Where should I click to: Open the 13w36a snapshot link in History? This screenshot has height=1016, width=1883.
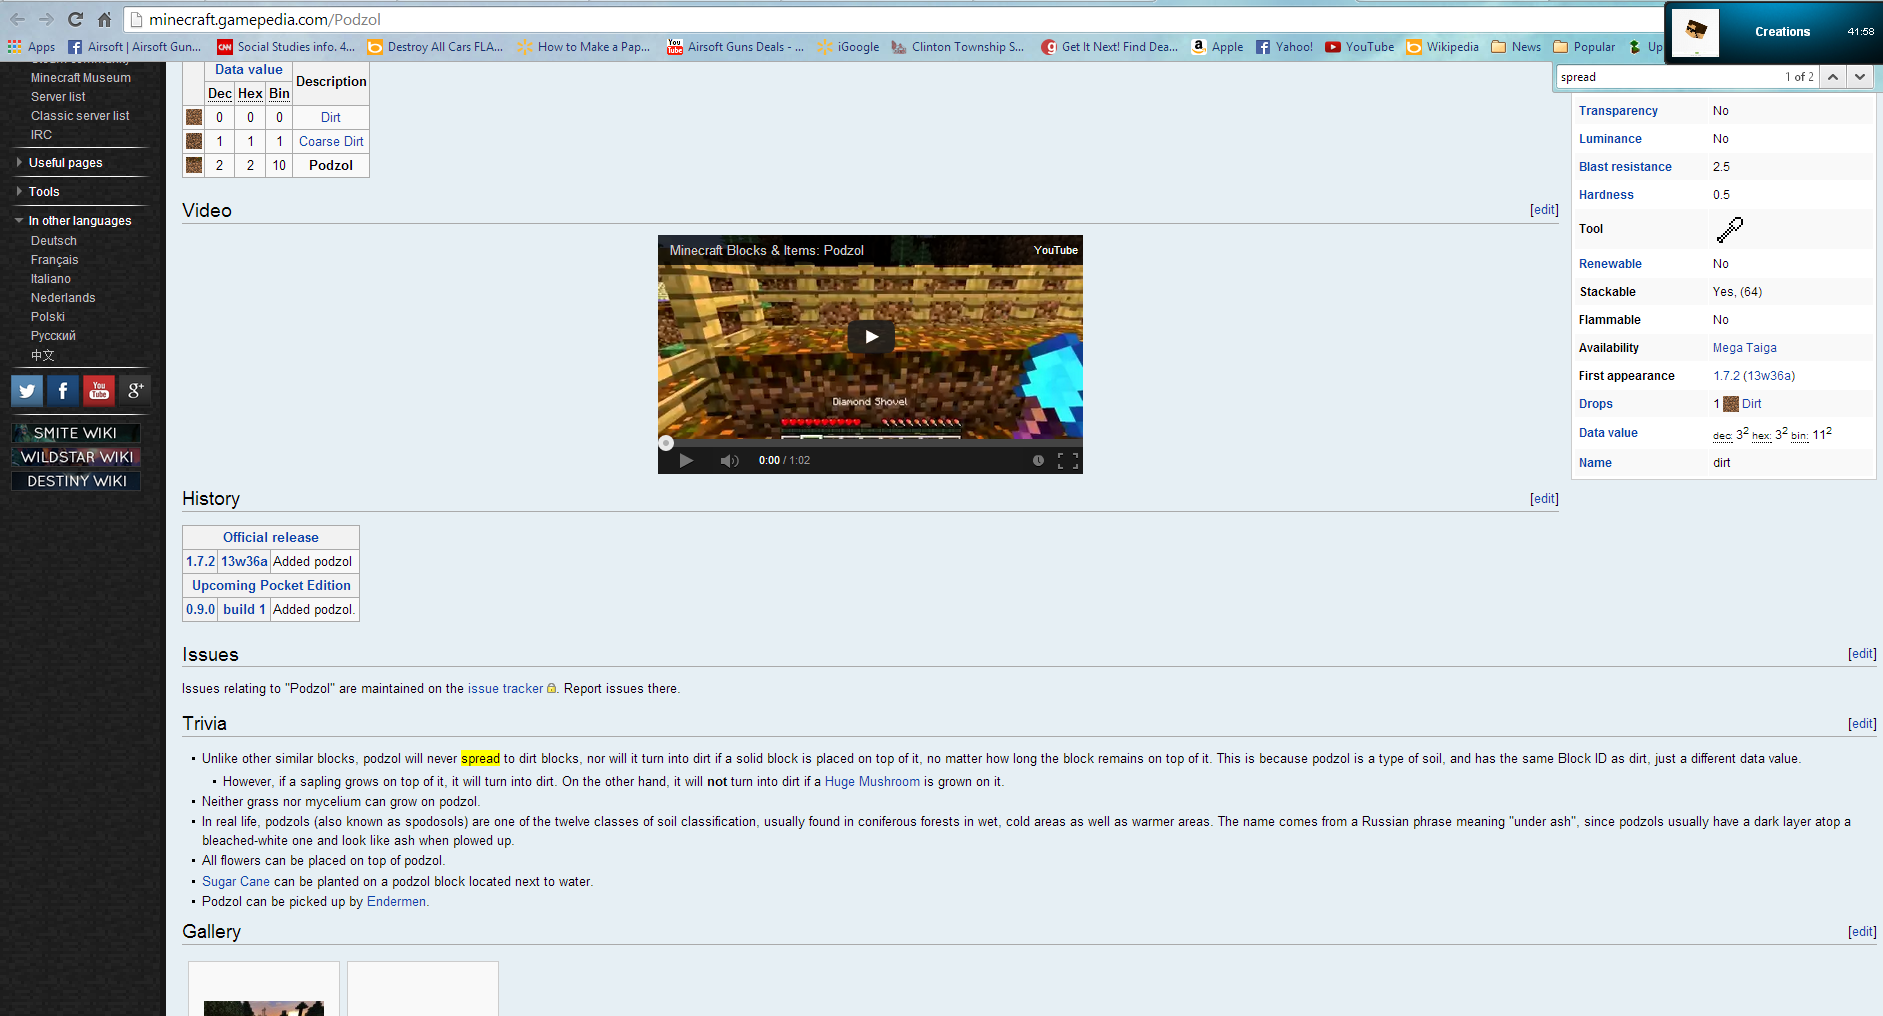(244, 562)
